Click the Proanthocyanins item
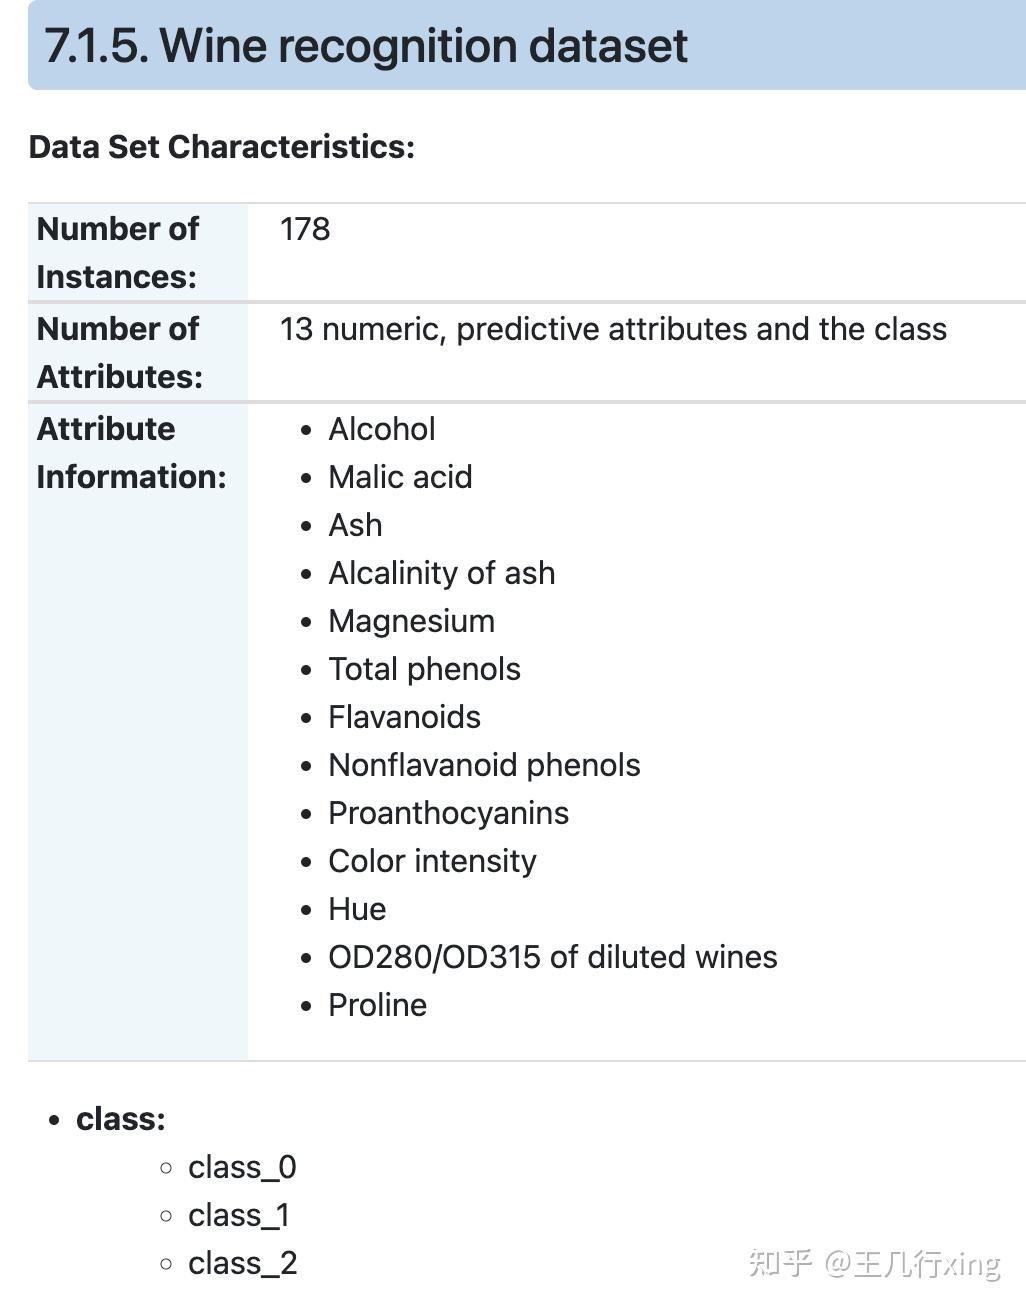 448,813
